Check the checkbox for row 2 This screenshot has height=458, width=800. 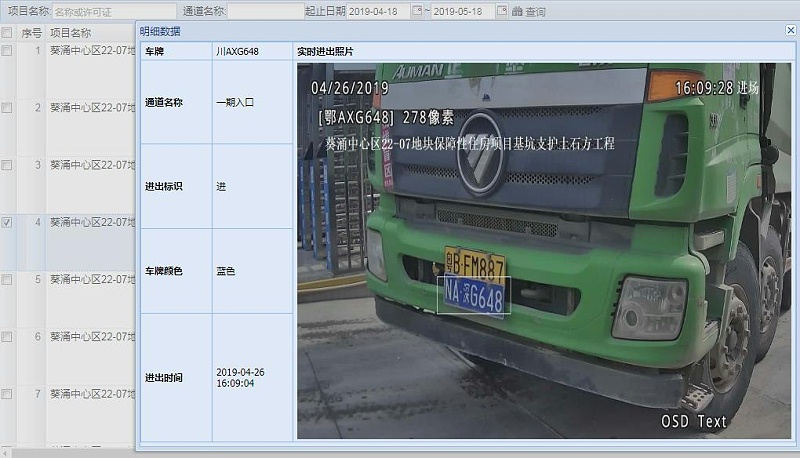(x=7, y=108)
